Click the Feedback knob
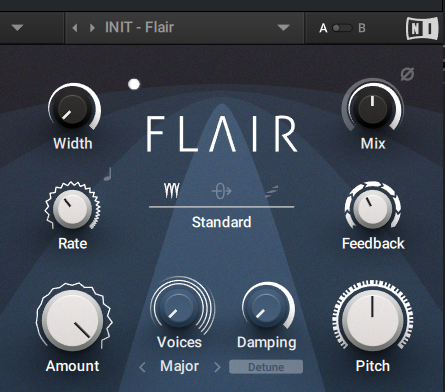 (x=373, y=208)
